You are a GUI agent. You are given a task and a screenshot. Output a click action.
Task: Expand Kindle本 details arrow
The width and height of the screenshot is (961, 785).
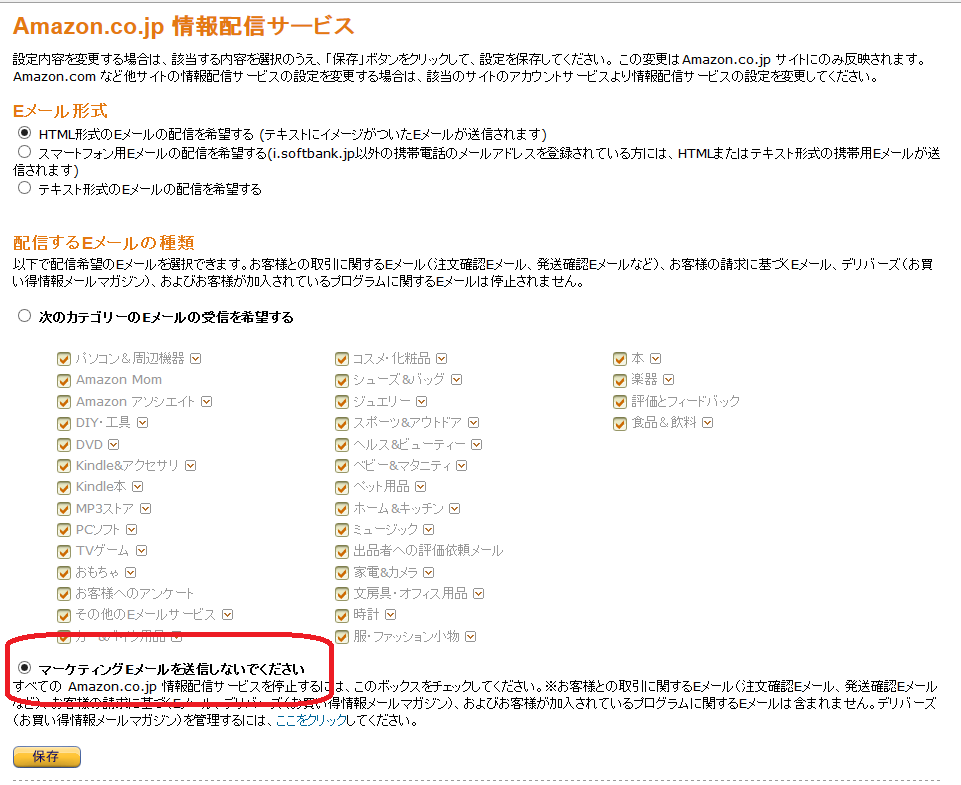coord(137,487)
